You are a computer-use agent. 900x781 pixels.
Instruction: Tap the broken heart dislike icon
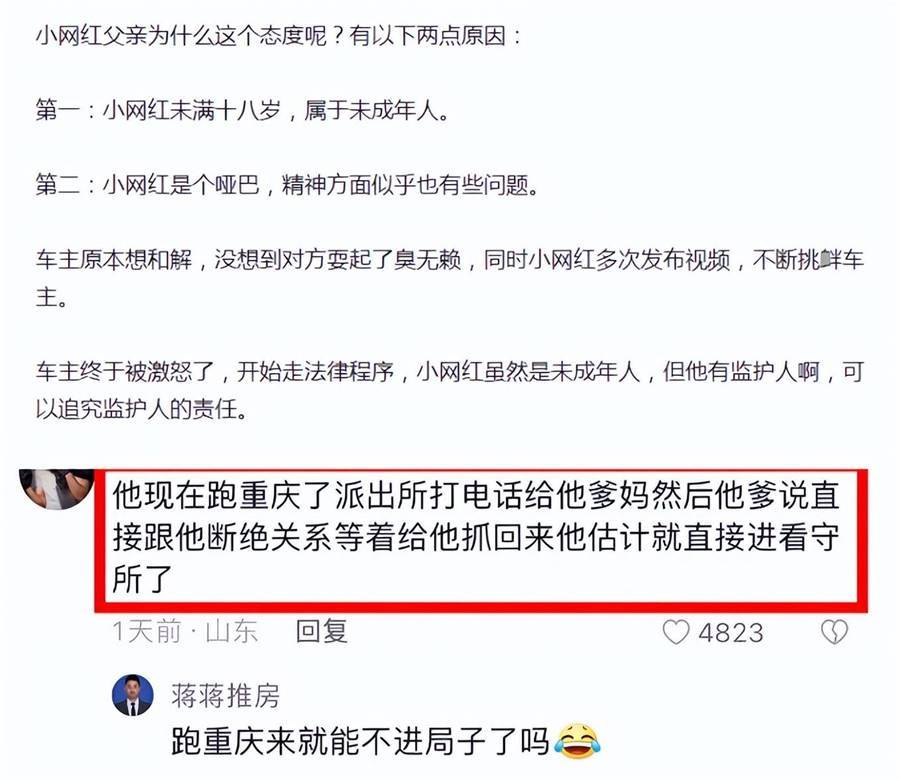coord(834,632)
